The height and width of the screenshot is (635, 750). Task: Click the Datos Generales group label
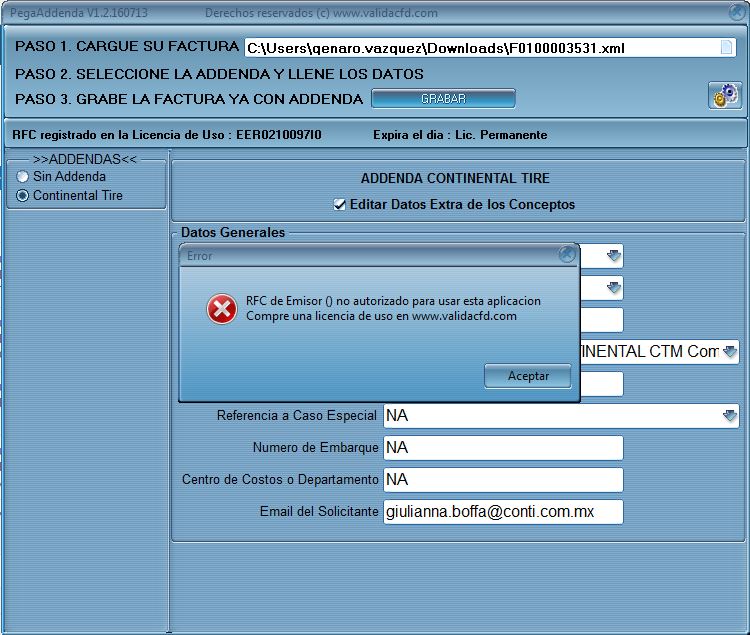(233, 232)
